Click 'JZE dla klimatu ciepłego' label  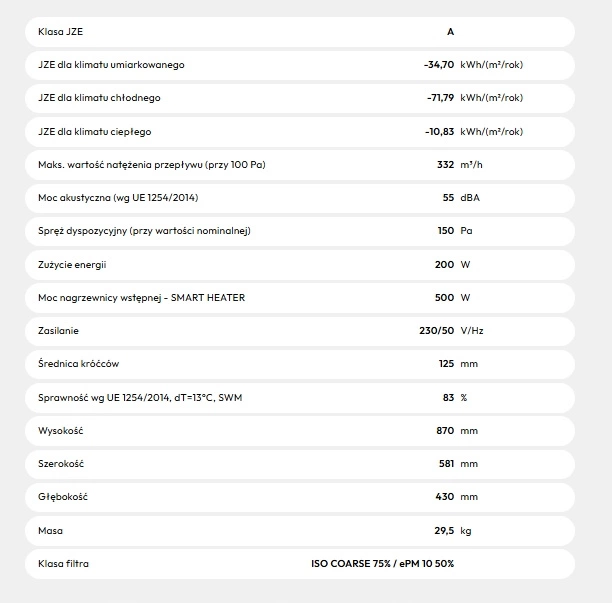point(94,131)
